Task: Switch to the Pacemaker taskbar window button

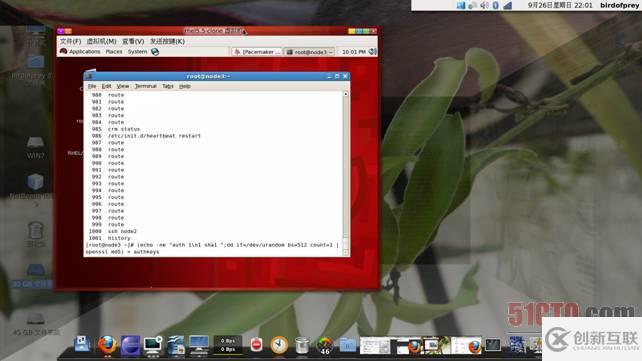Action: point(257,52)
